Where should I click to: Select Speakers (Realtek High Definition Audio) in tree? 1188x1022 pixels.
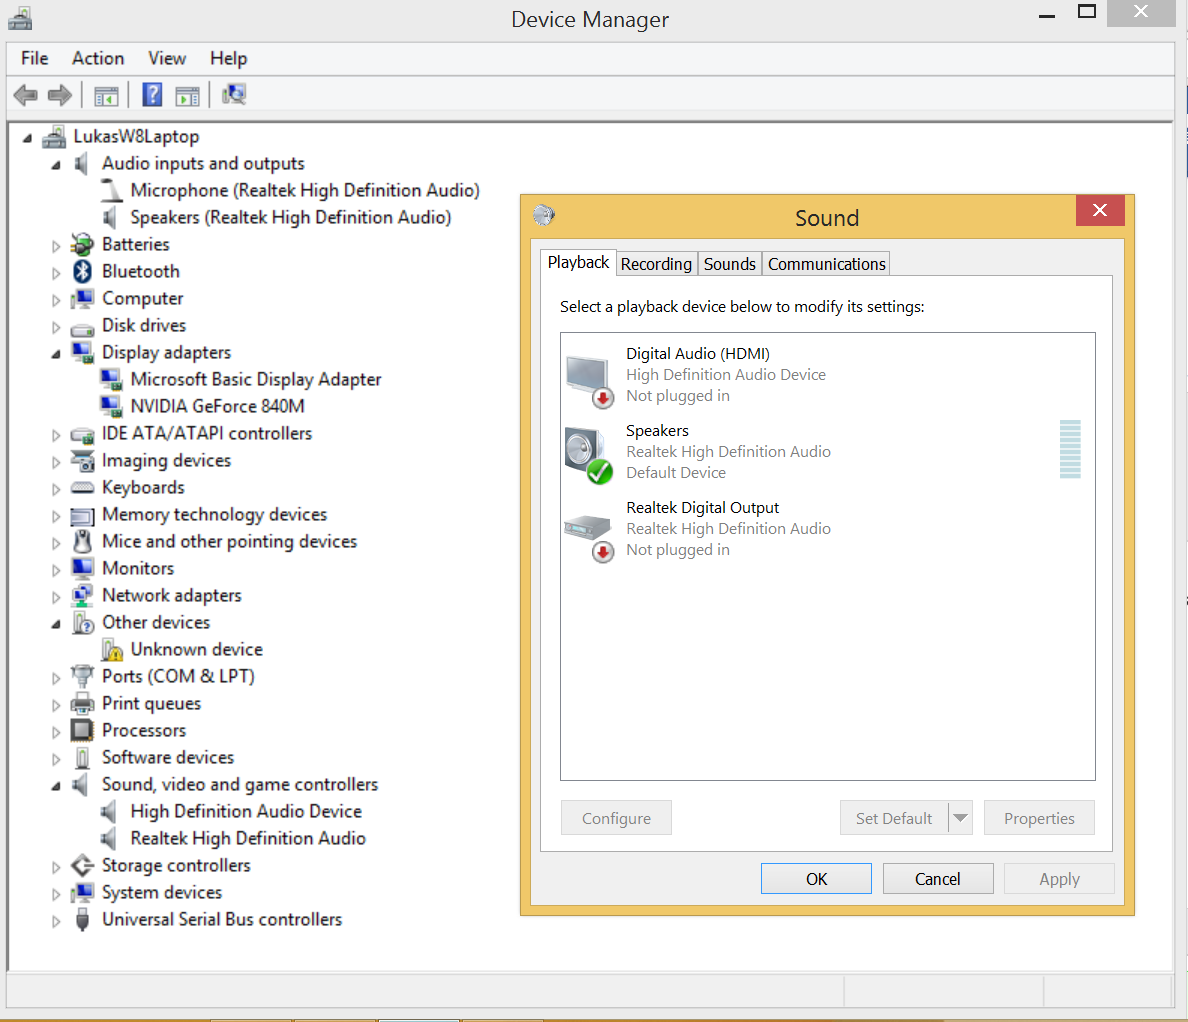click(x=290, y=217)
